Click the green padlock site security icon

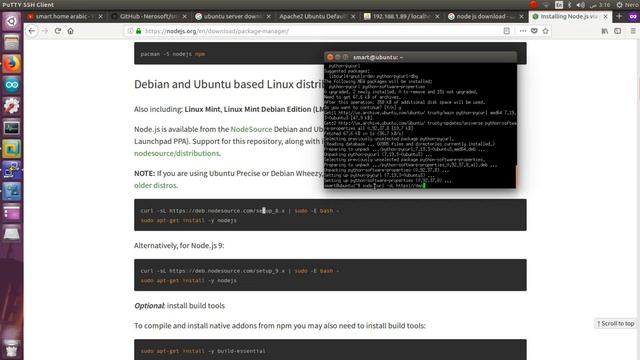point(139,31)
